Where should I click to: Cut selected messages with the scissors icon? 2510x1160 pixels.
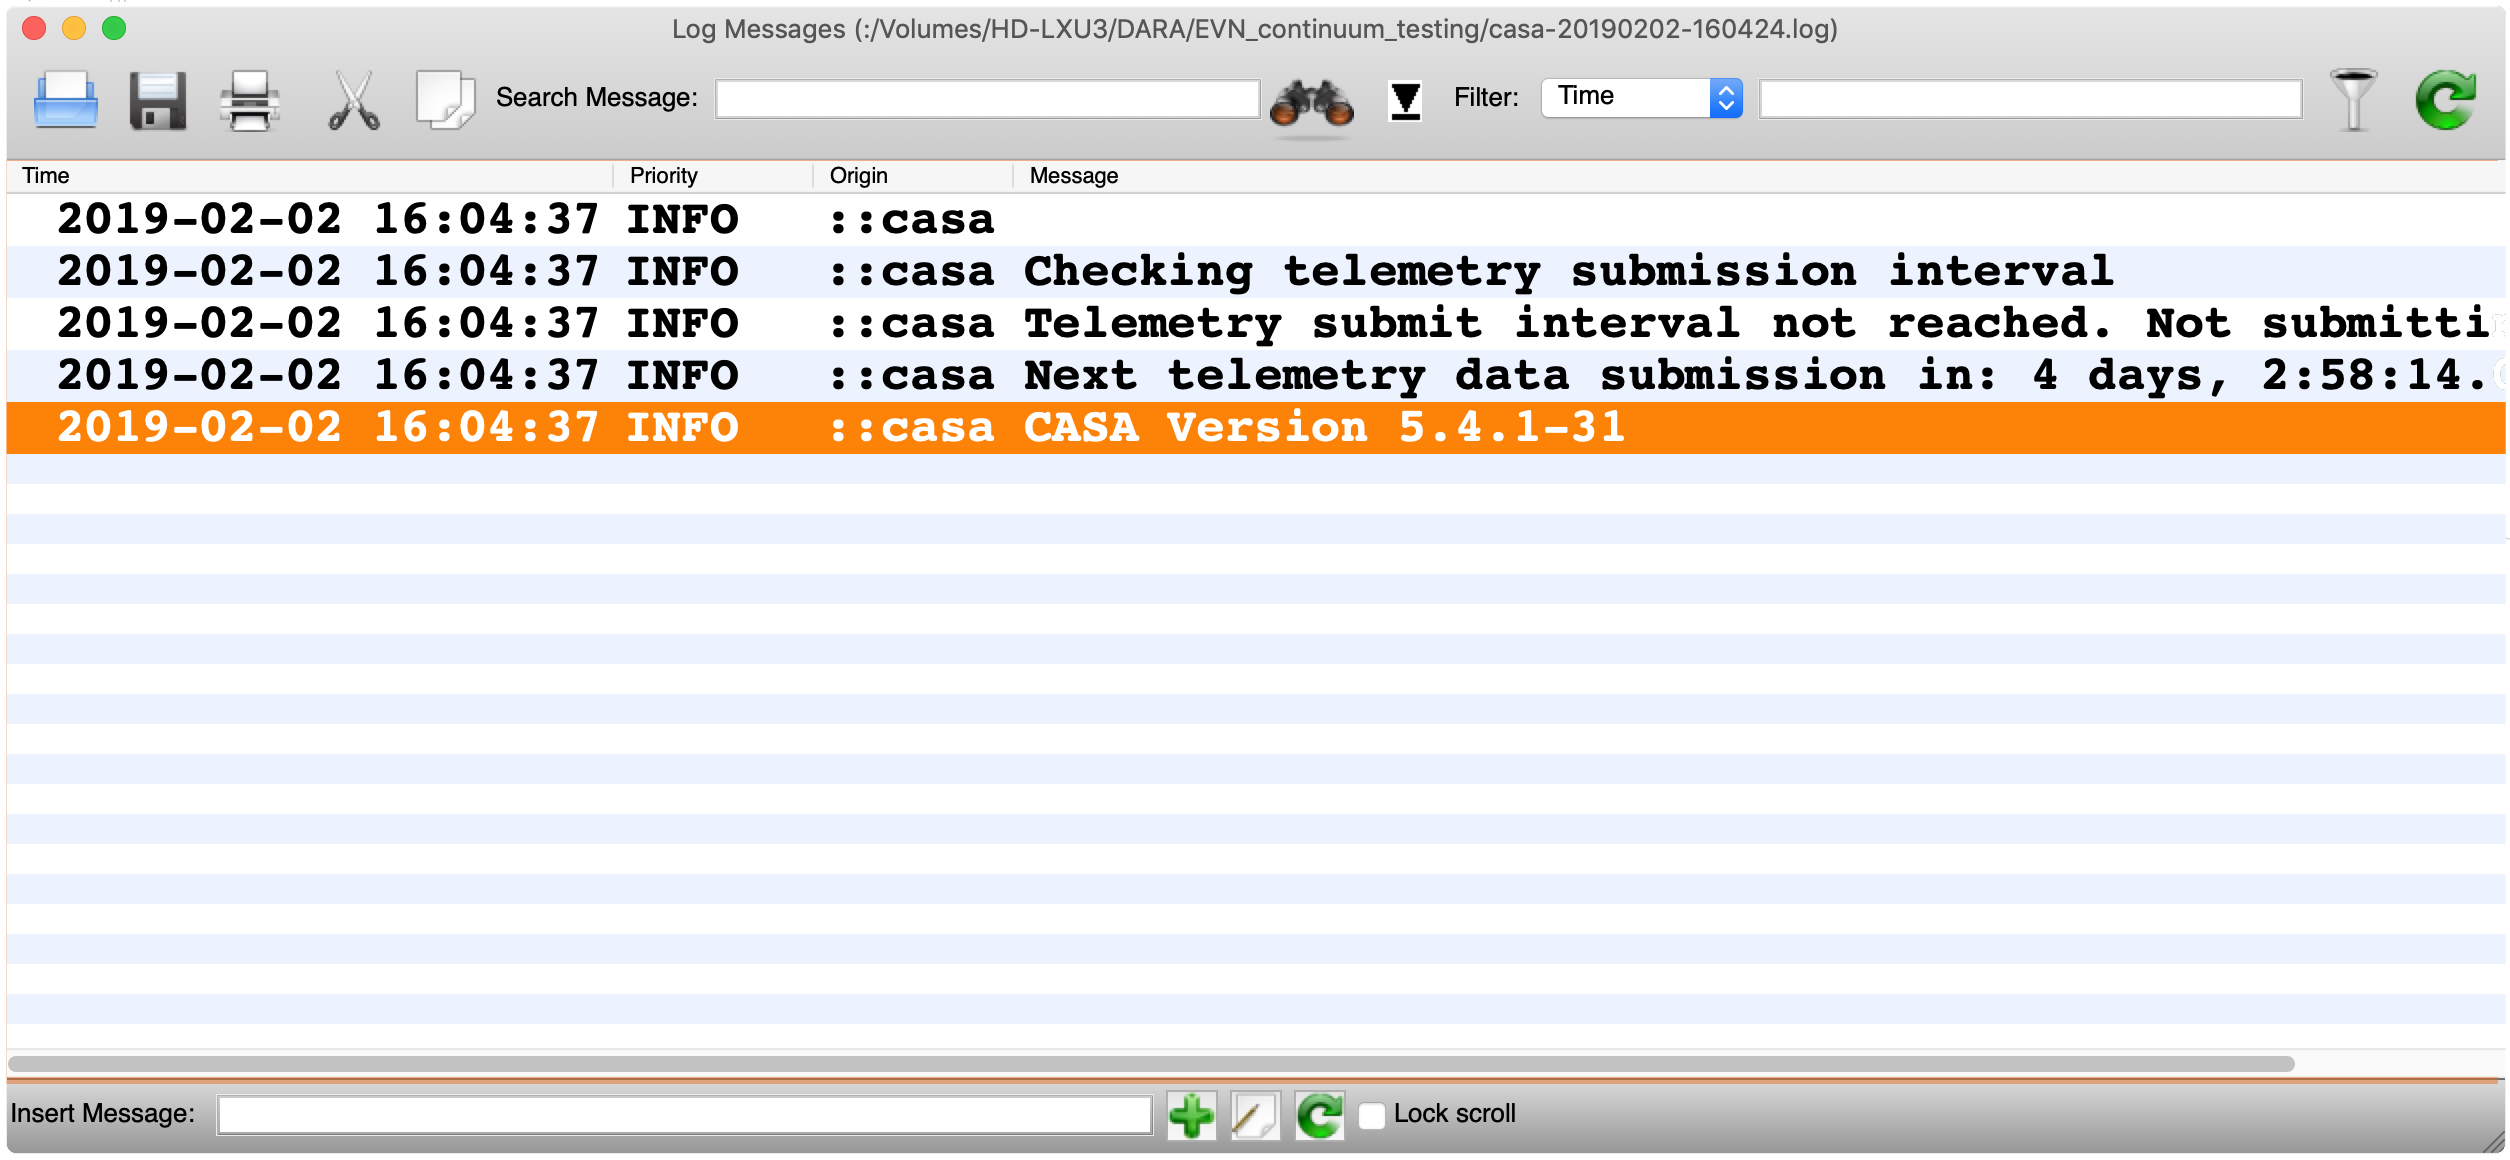pyautogui.click(x=354, y=100)
